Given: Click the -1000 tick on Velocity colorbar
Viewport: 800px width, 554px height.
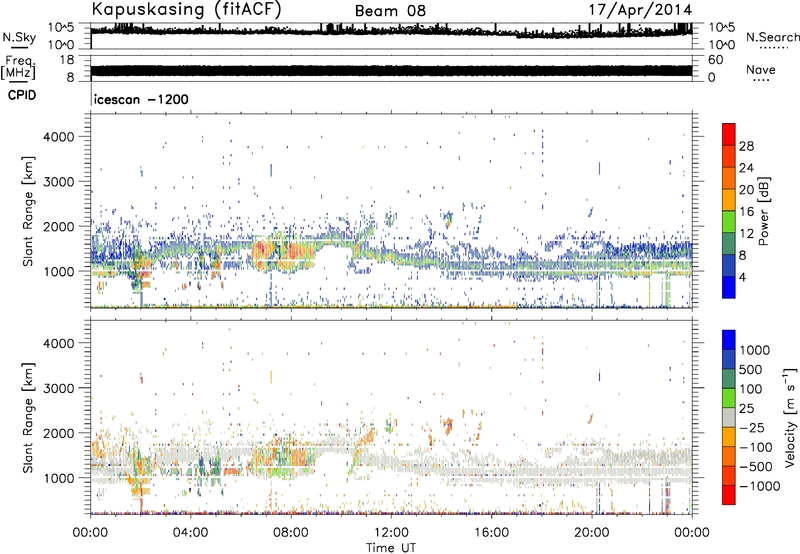Looking at the screenshot, I should click(759, 486).
